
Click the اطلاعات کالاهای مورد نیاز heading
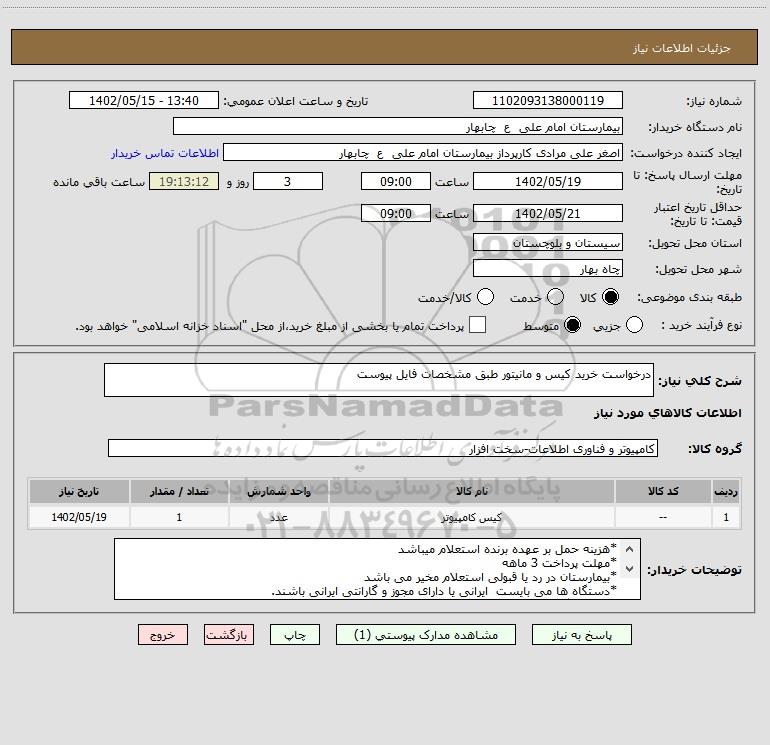(x=668, y=413)
